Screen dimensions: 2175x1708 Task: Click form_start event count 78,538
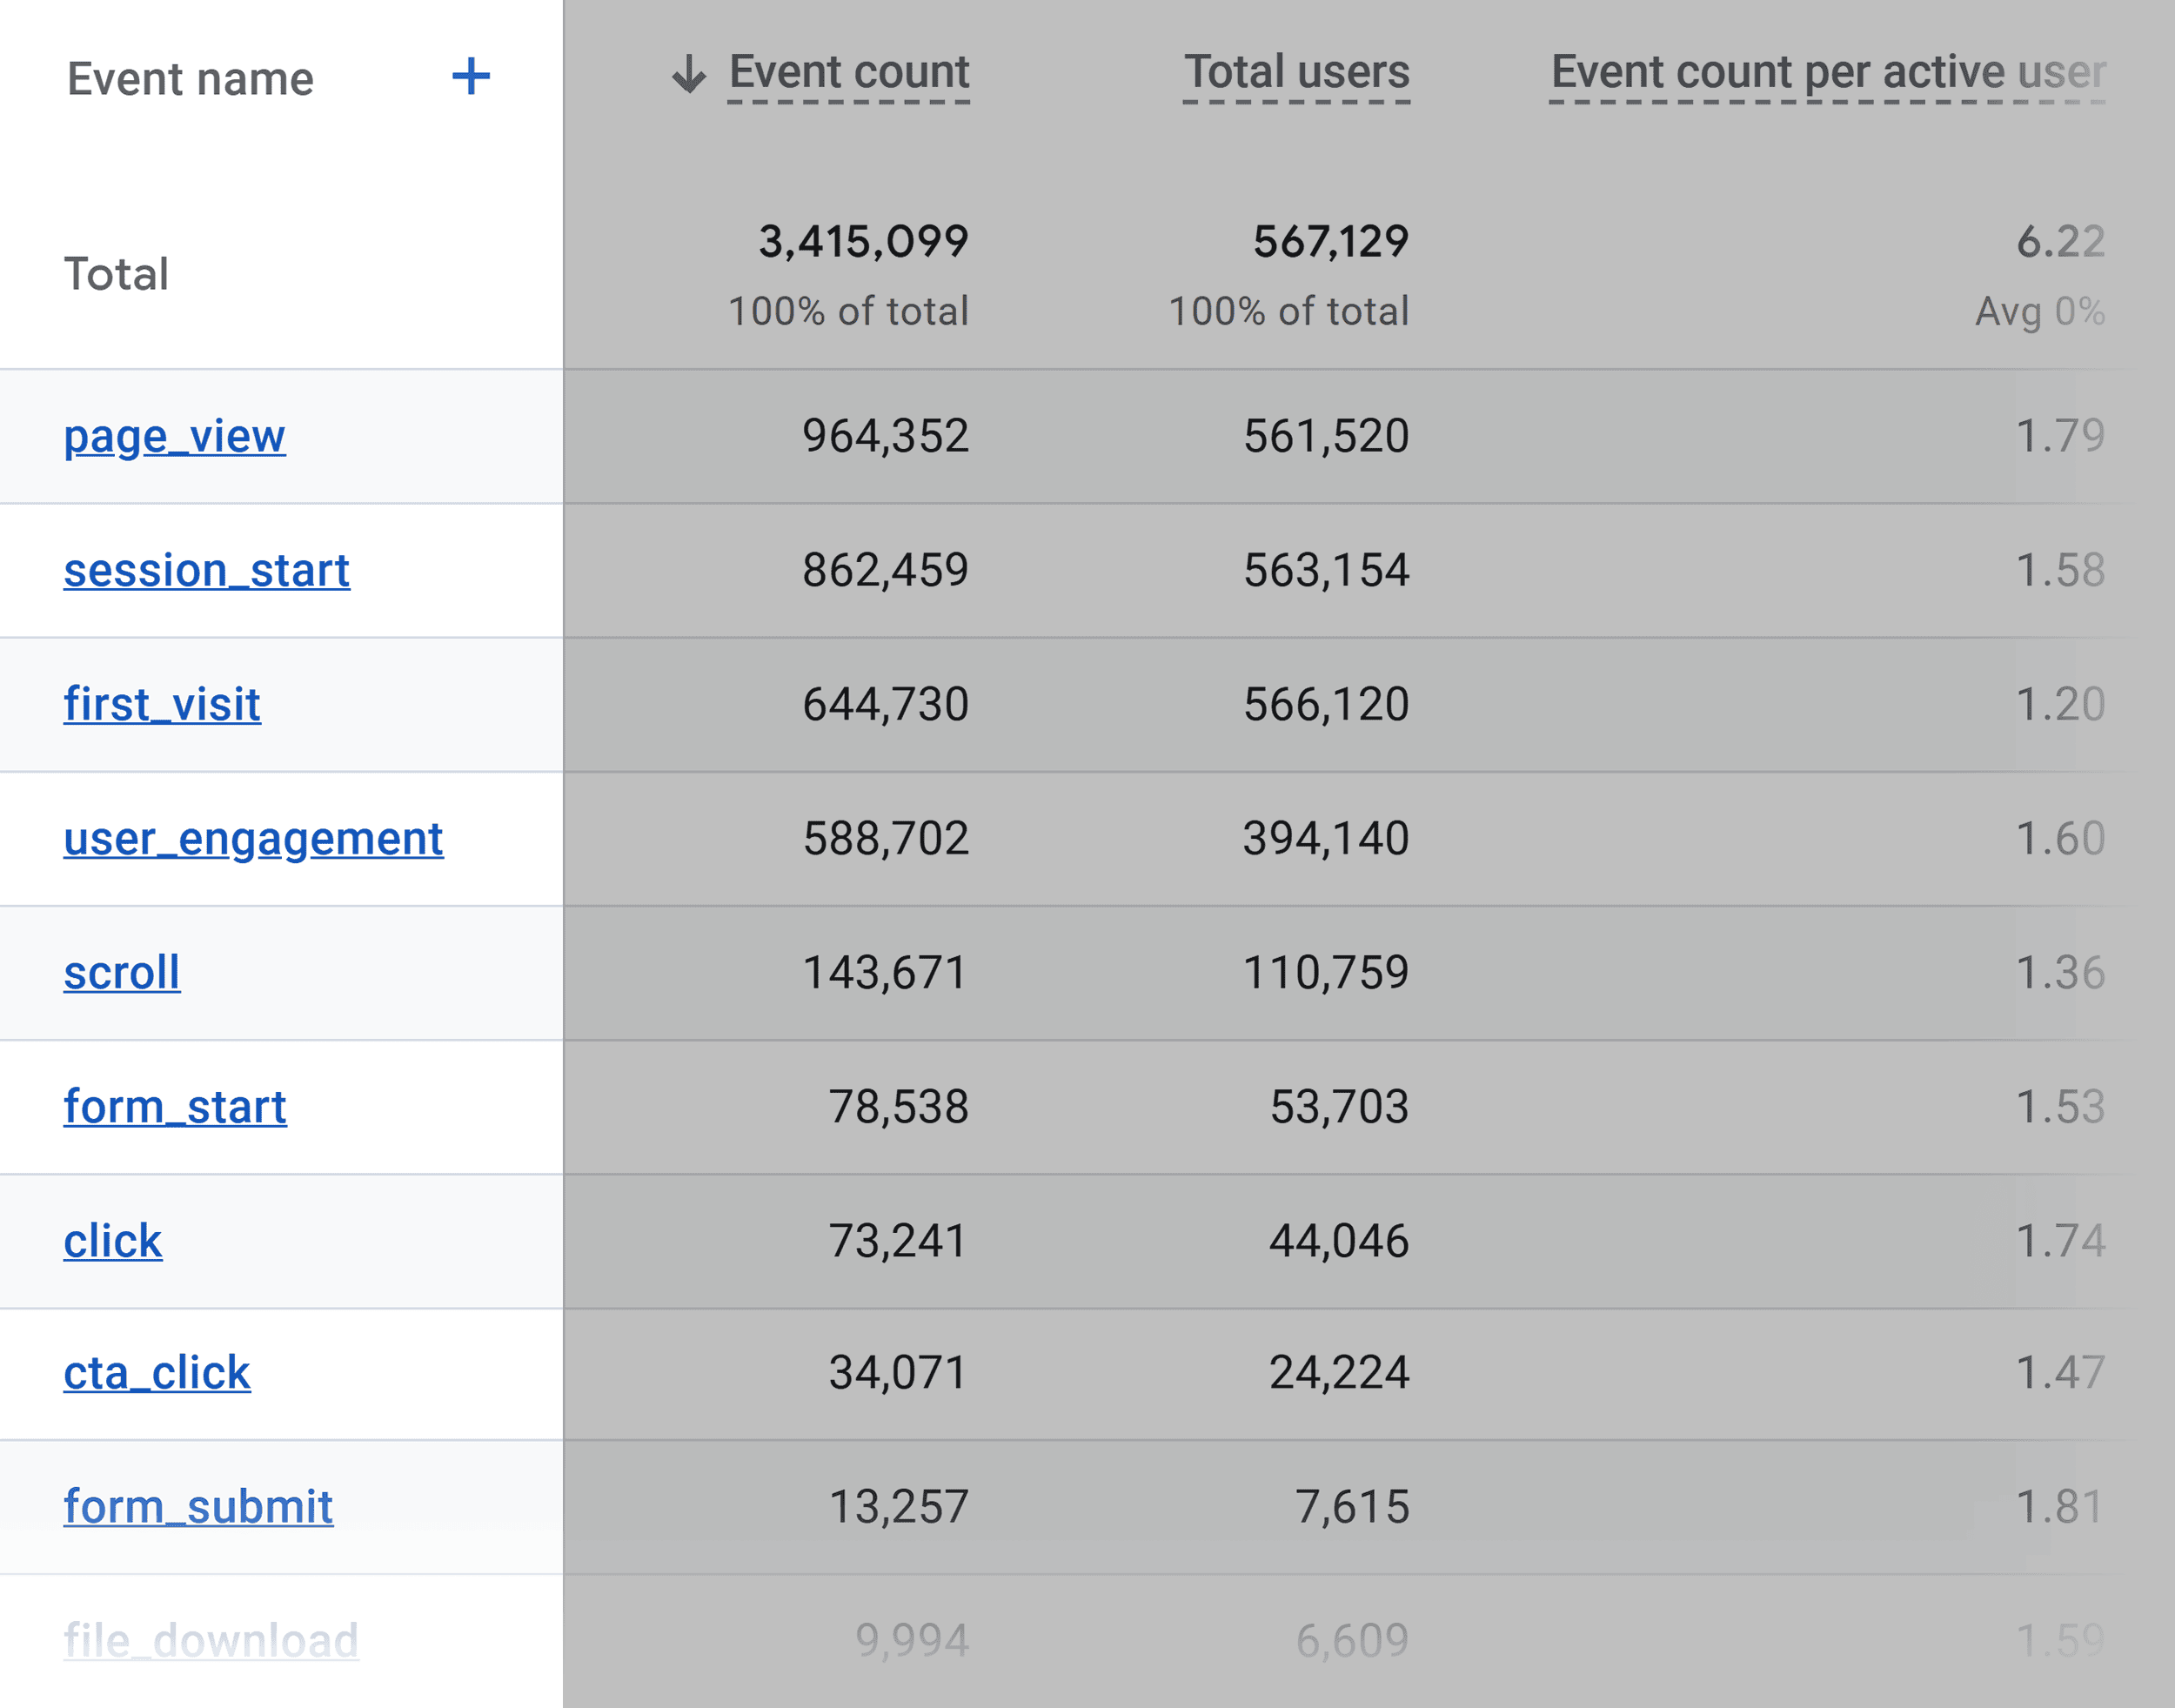(x=898, y=1106)
